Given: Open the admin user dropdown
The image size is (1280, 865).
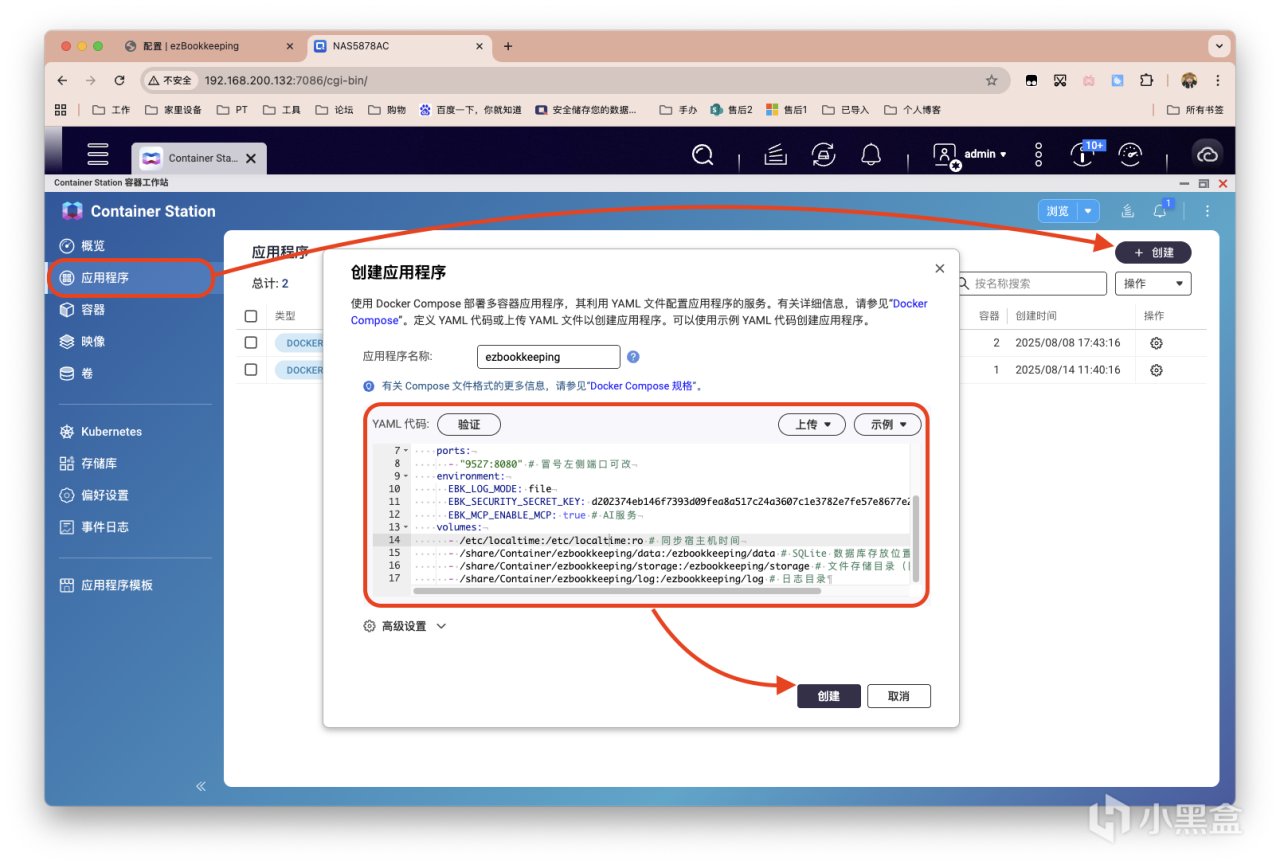Looking at the screenshot, I should 970,154.
